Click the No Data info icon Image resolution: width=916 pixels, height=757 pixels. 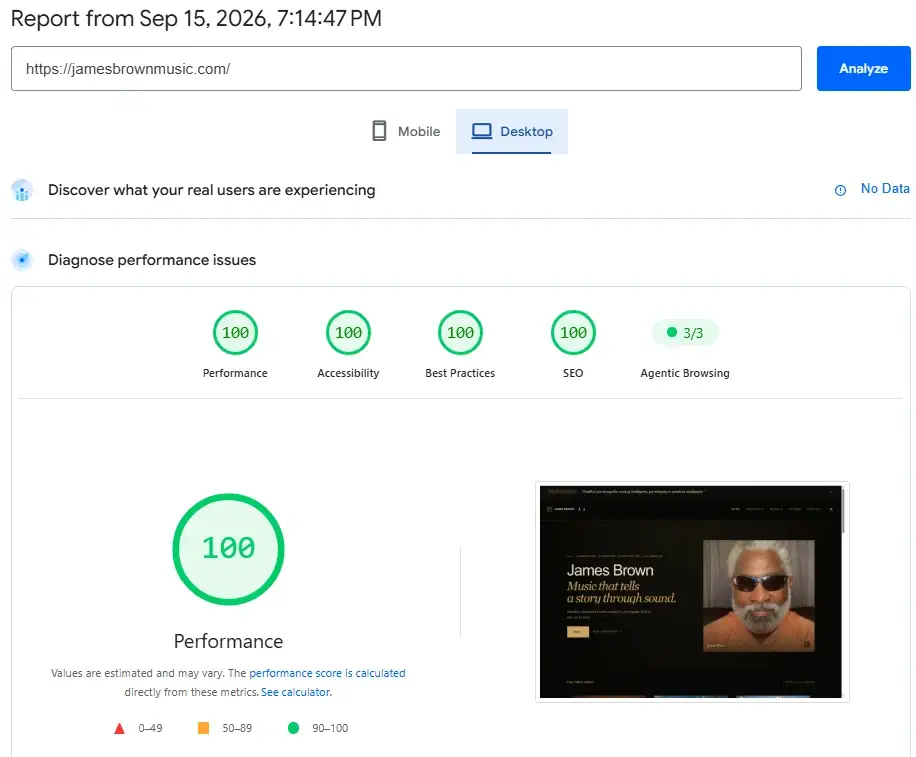tap(840, 190)
